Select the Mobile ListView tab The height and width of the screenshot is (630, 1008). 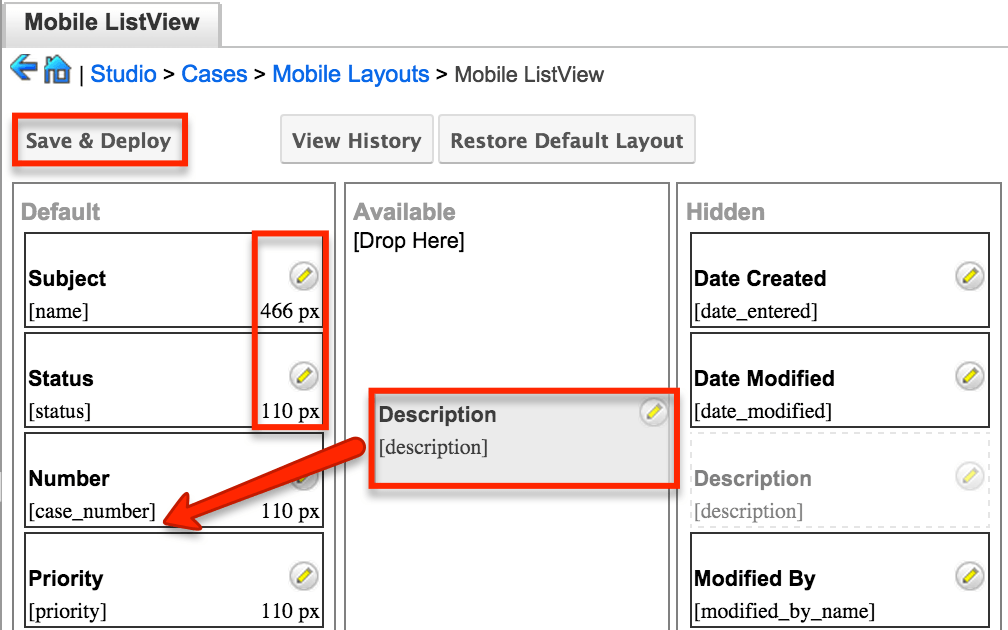110,21
